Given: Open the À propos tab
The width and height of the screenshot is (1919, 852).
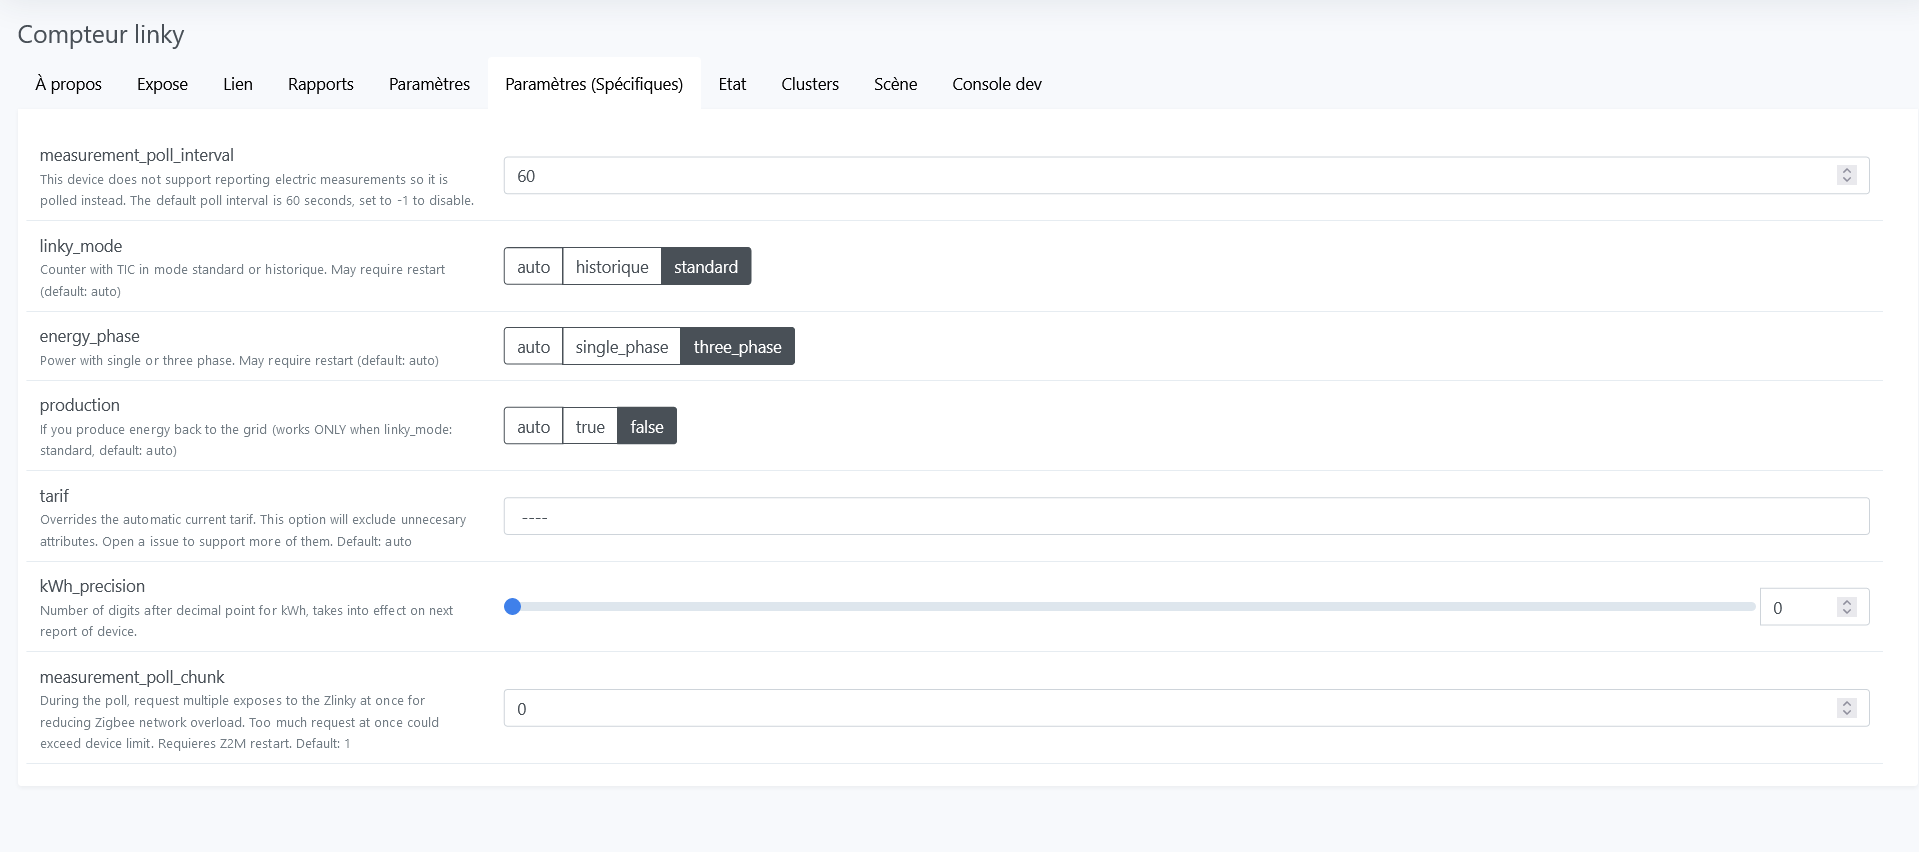Looking at the screenshot, I should pos(68,84).
